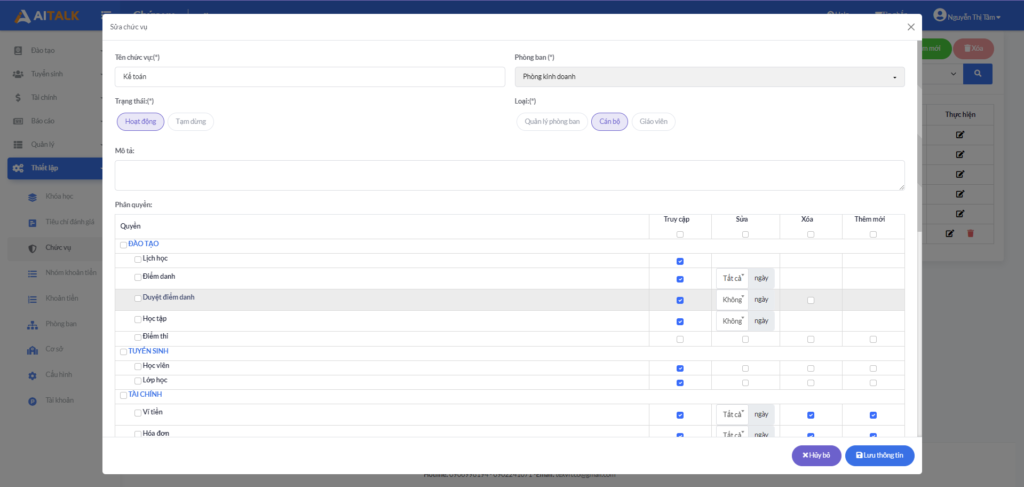Click the Phòng ban hierarchy icon in sidebar

(x=32, y=324)
